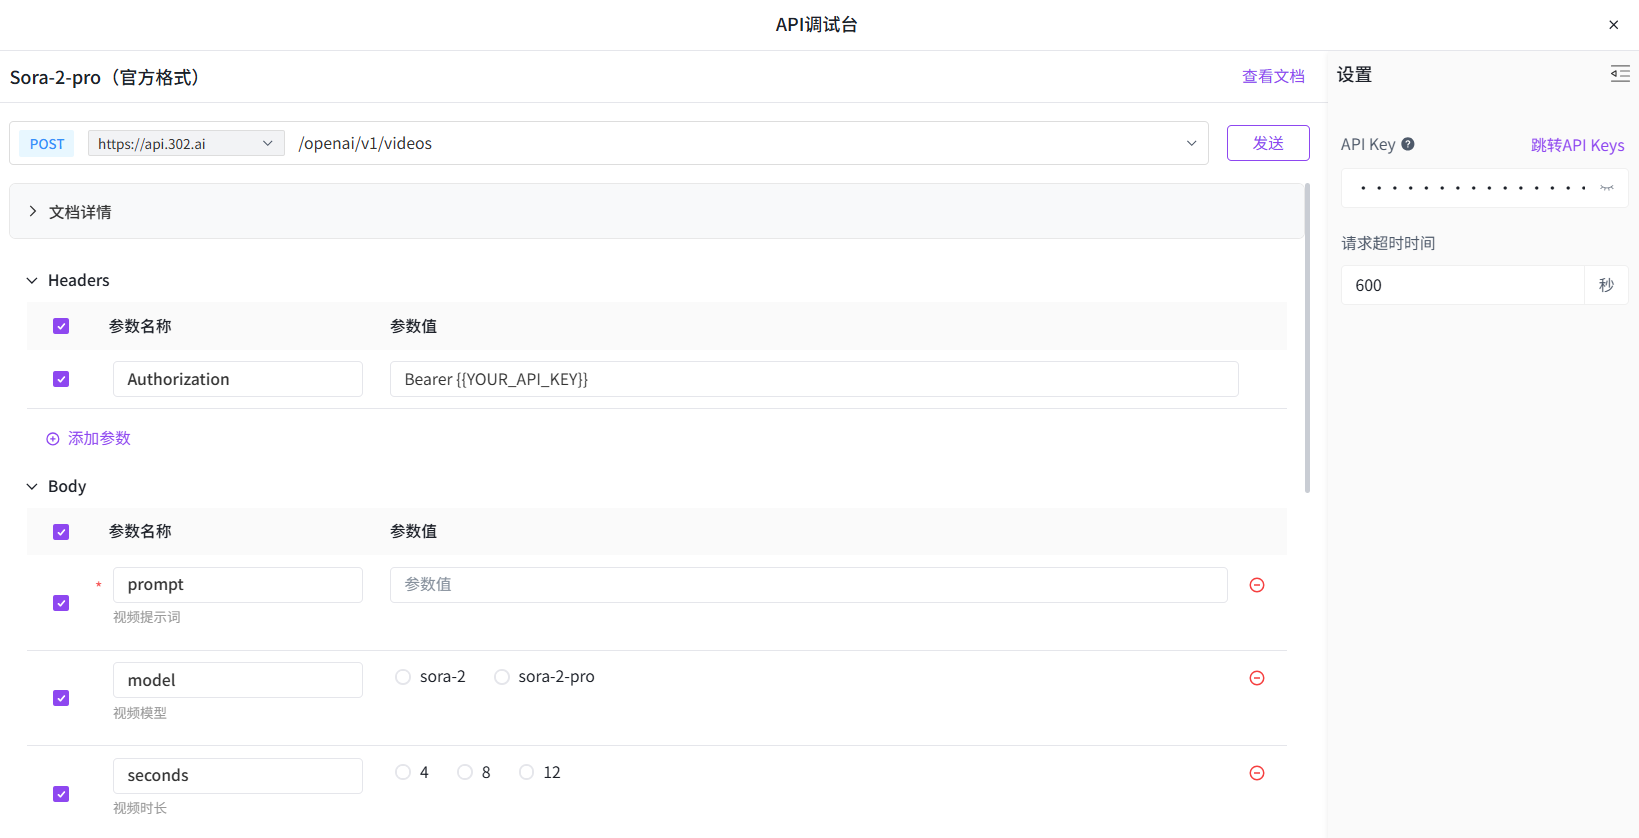
Task: Collapse the settings panel icon
Action: [x=1619, y=74]
